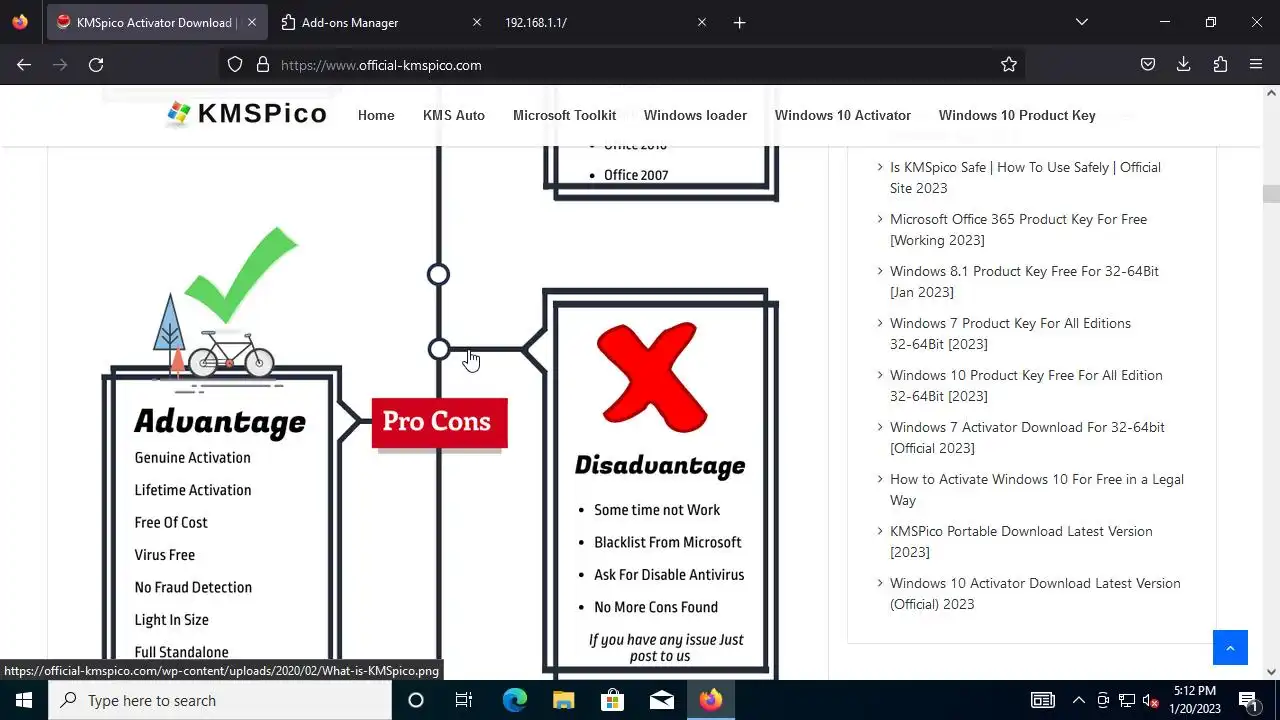Open File Explorer from taskbar

(x=563, y=700)
